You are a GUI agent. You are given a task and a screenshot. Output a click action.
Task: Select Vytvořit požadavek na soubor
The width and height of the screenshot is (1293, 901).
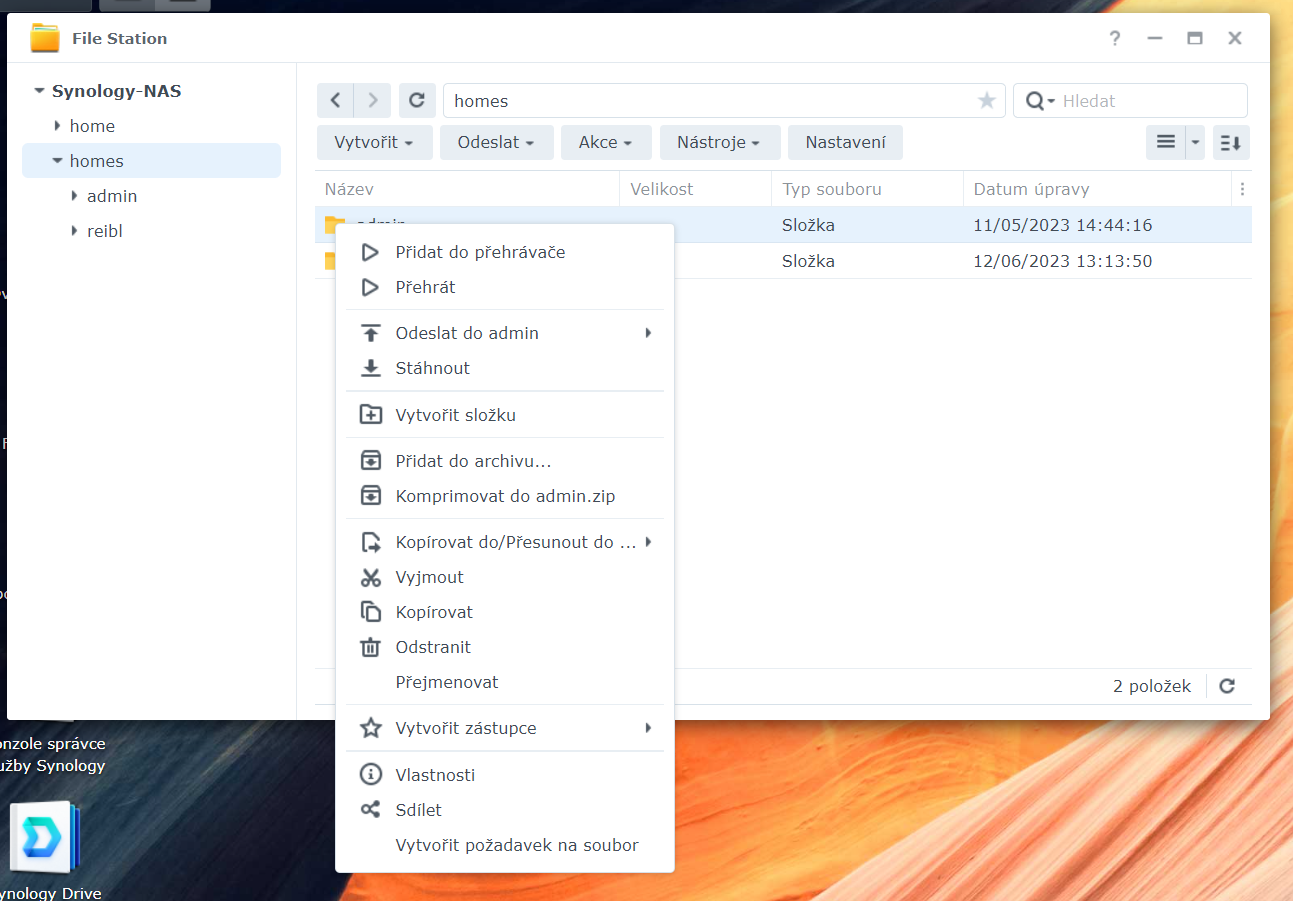point(505,845)
